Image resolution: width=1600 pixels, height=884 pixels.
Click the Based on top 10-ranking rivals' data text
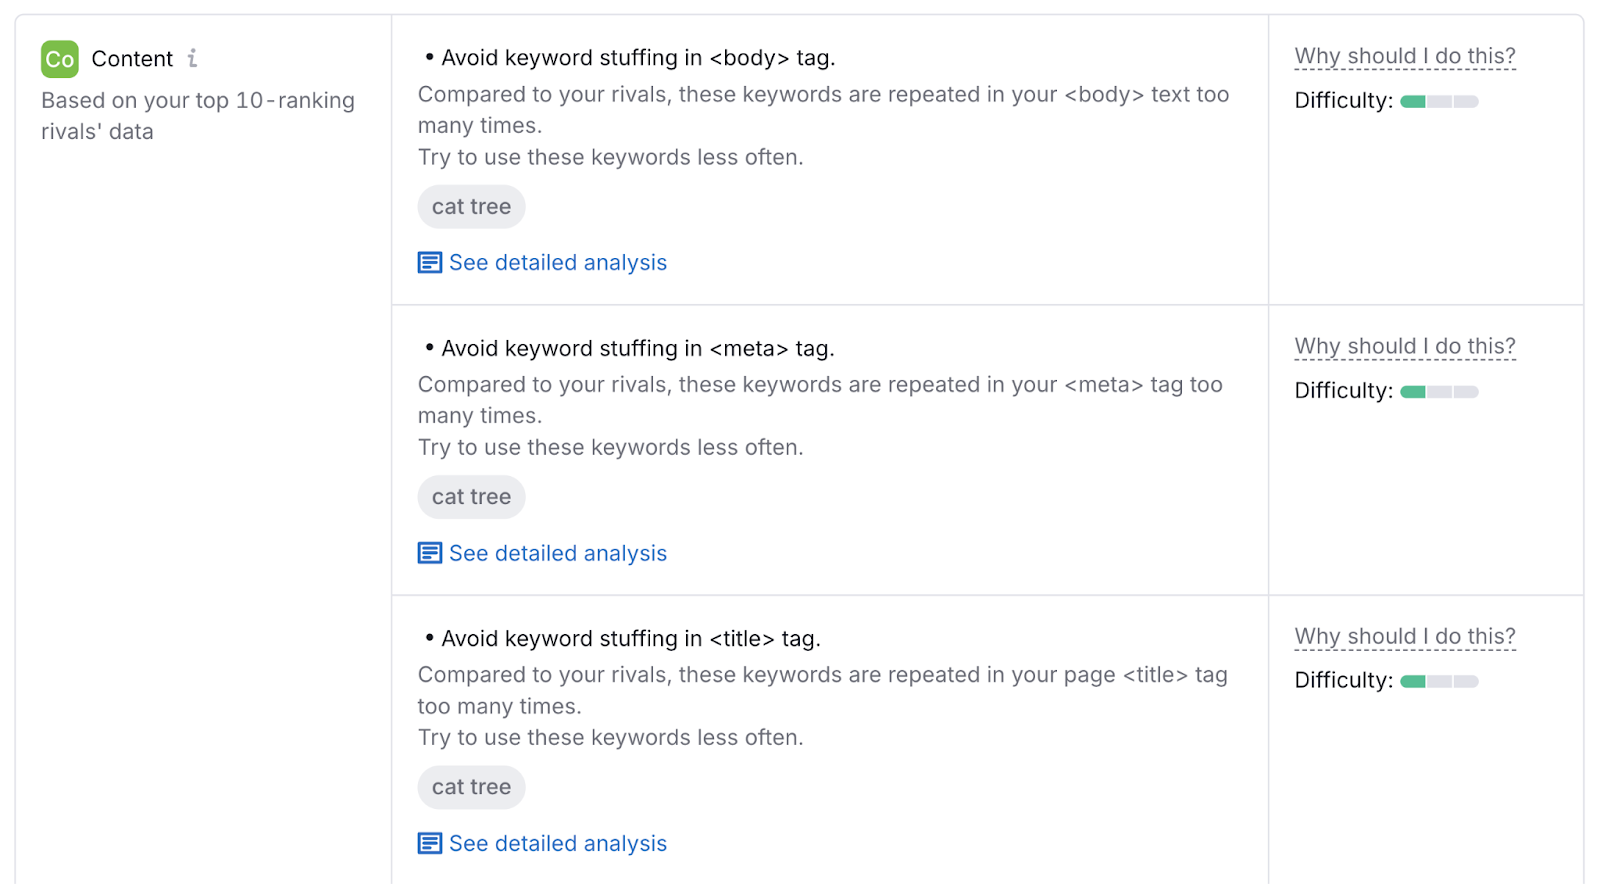(197, 115)
